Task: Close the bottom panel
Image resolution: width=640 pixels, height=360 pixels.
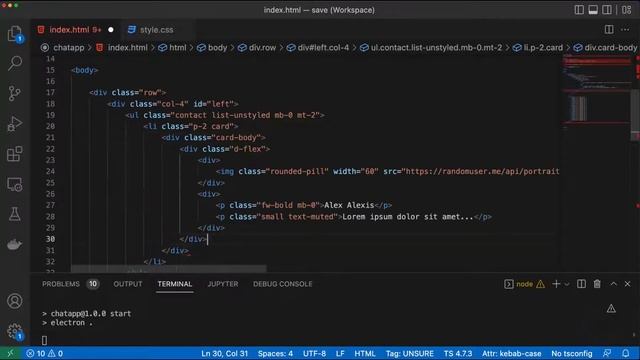Action: coord(627,284)
